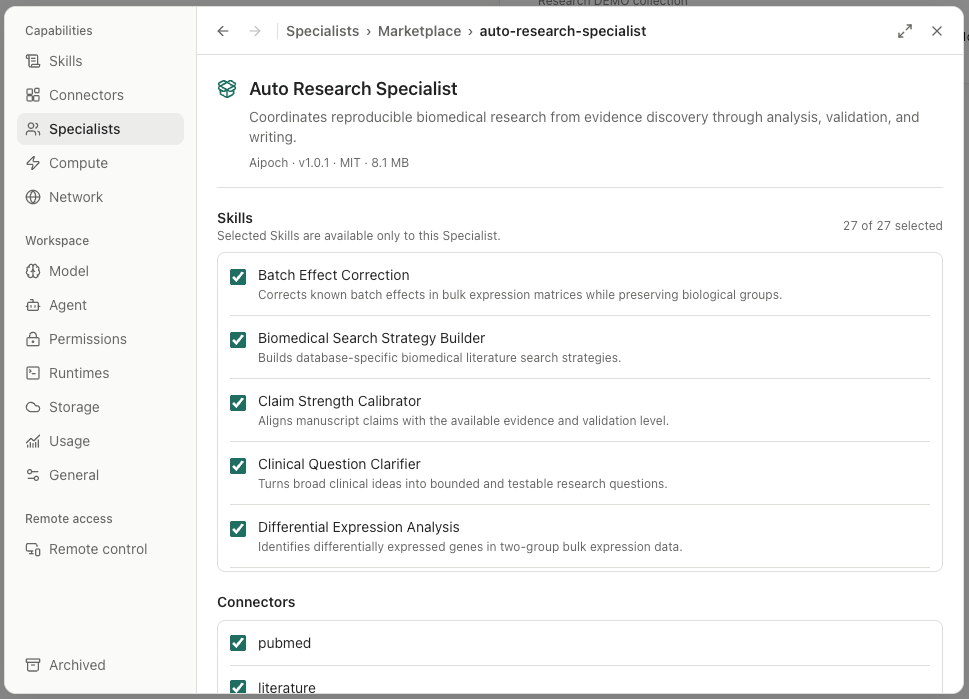
Task: Click the pubmed connector label
Action: [x=284, y=643]
